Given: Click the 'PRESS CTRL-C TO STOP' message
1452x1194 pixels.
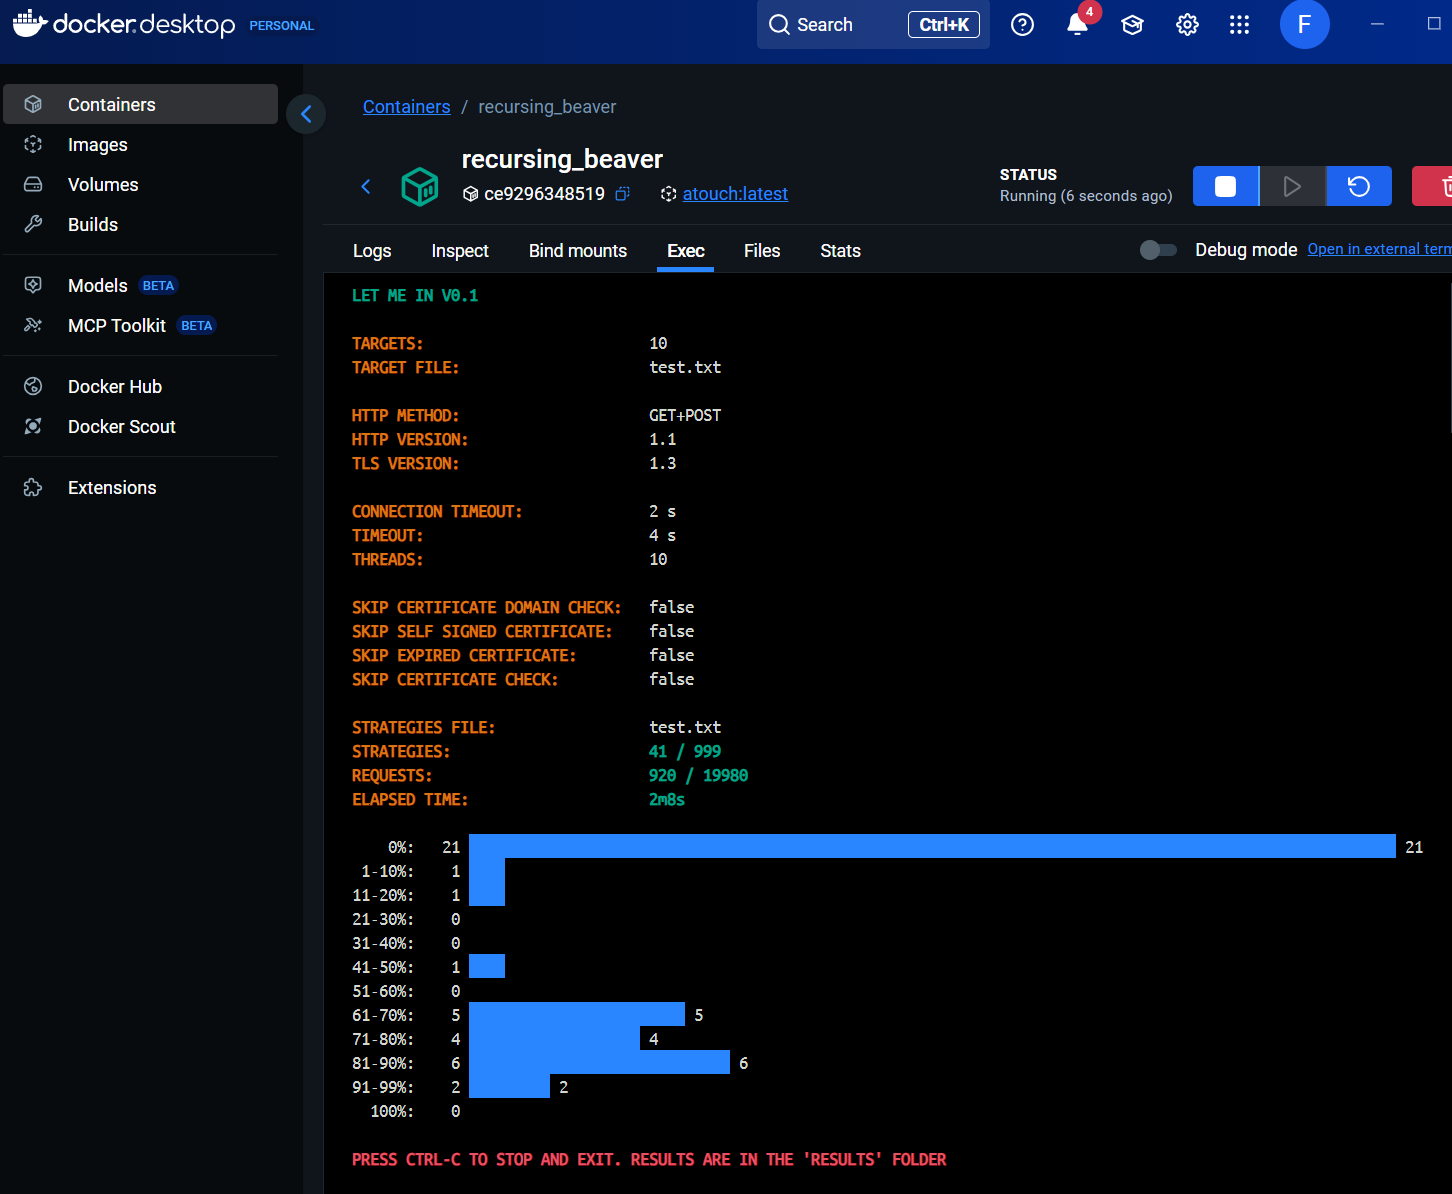Looking at the screenshot, I should click(649, 1160).
